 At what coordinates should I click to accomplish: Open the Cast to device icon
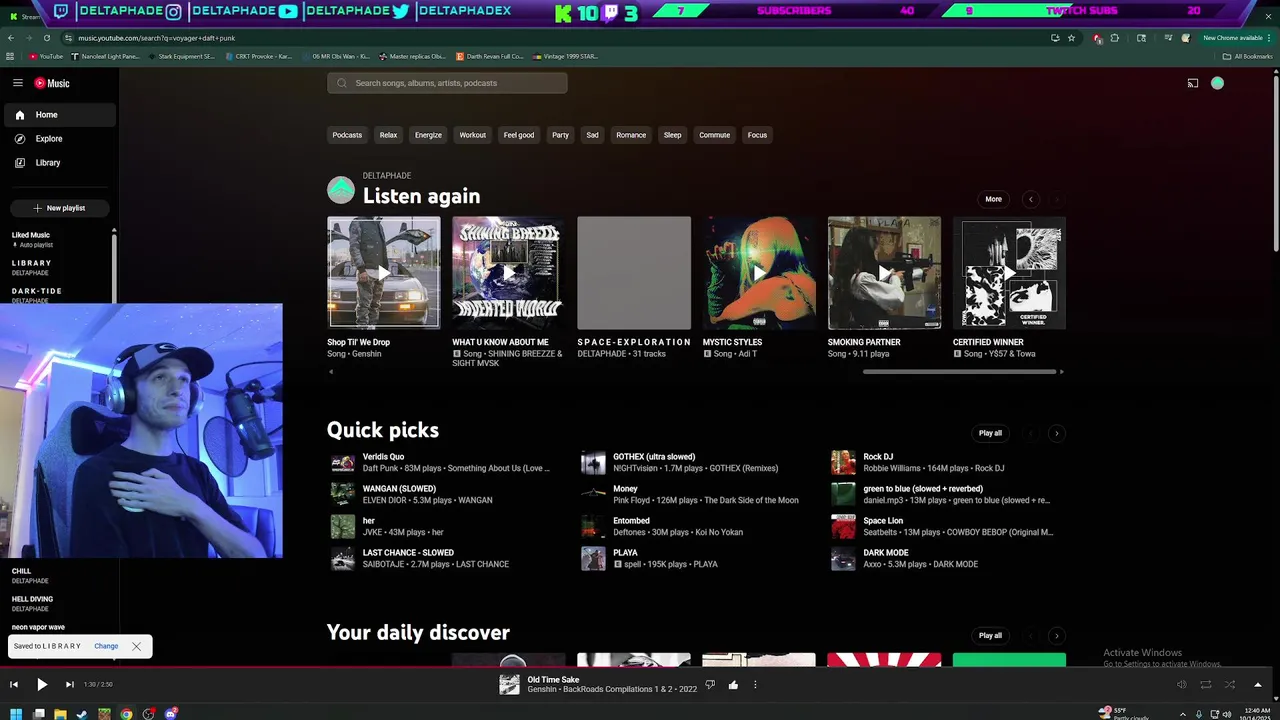(1193, 83)
